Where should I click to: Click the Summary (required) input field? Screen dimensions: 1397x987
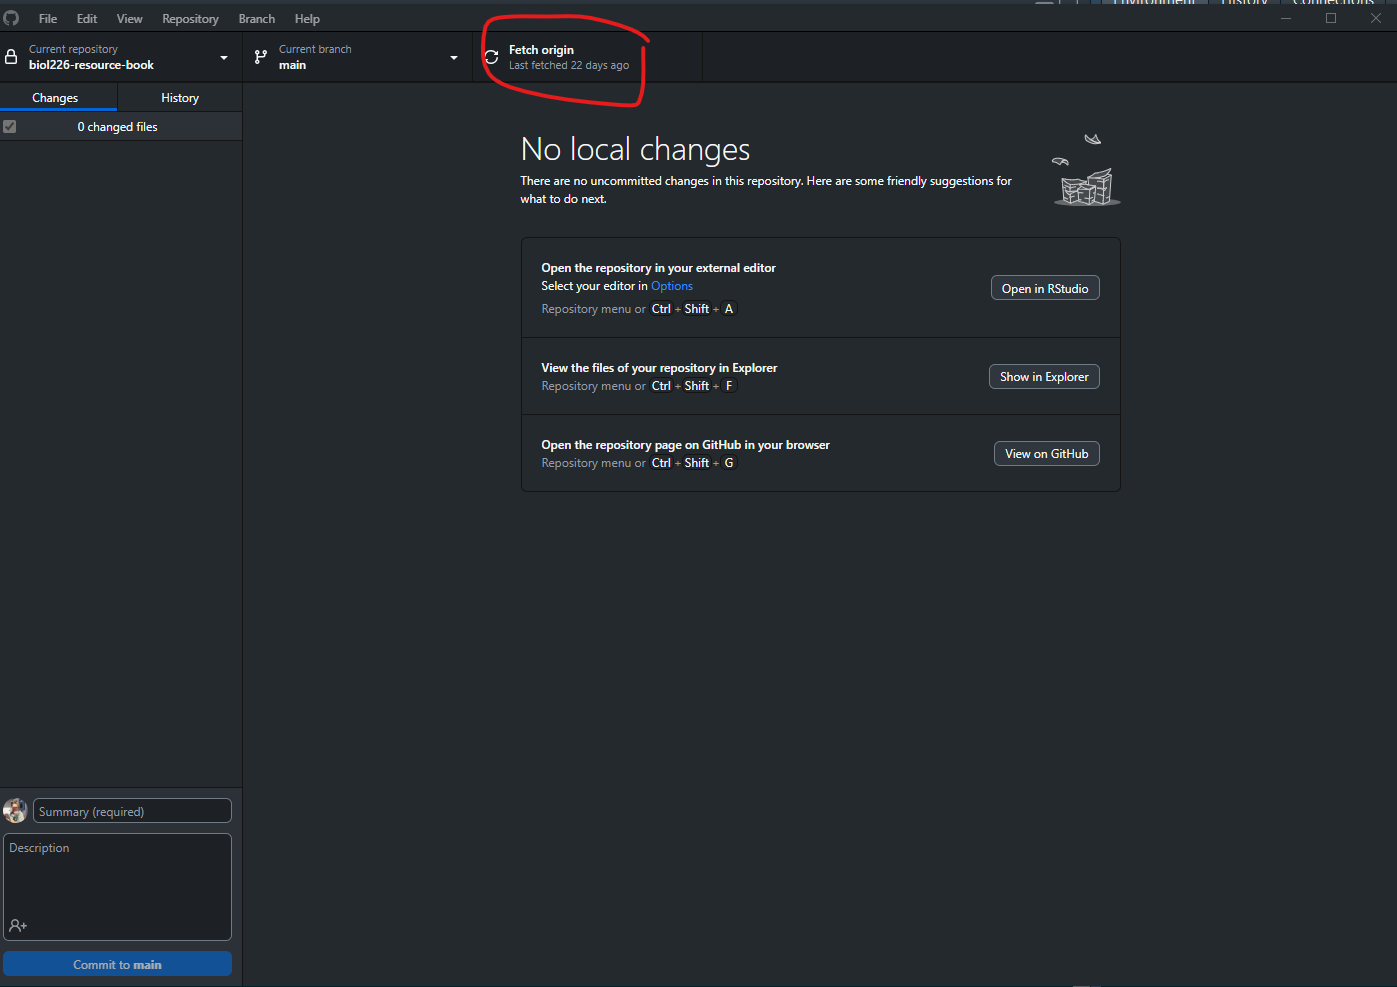click(132, 811)
